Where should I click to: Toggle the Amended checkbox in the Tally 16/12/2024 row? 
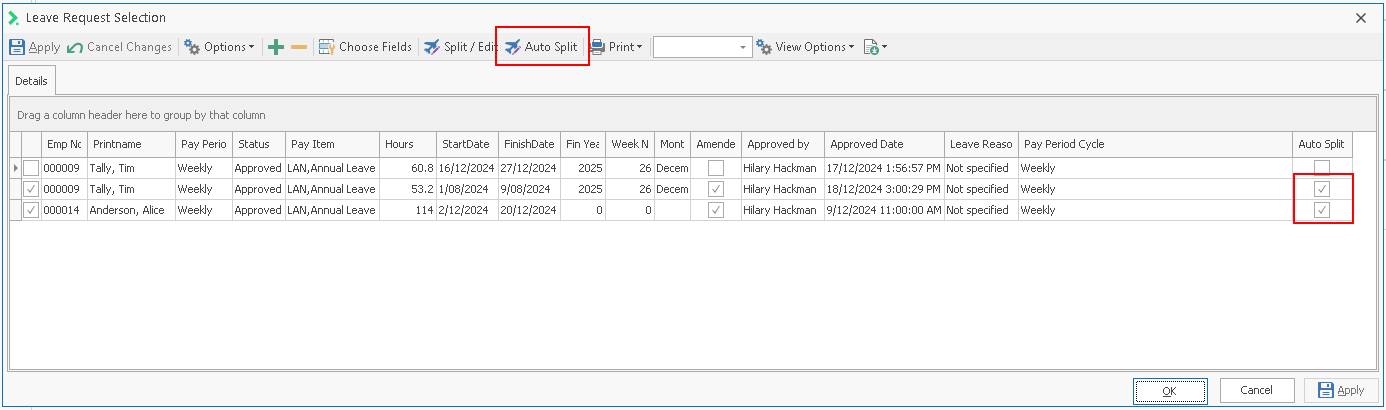pos(715,168)
